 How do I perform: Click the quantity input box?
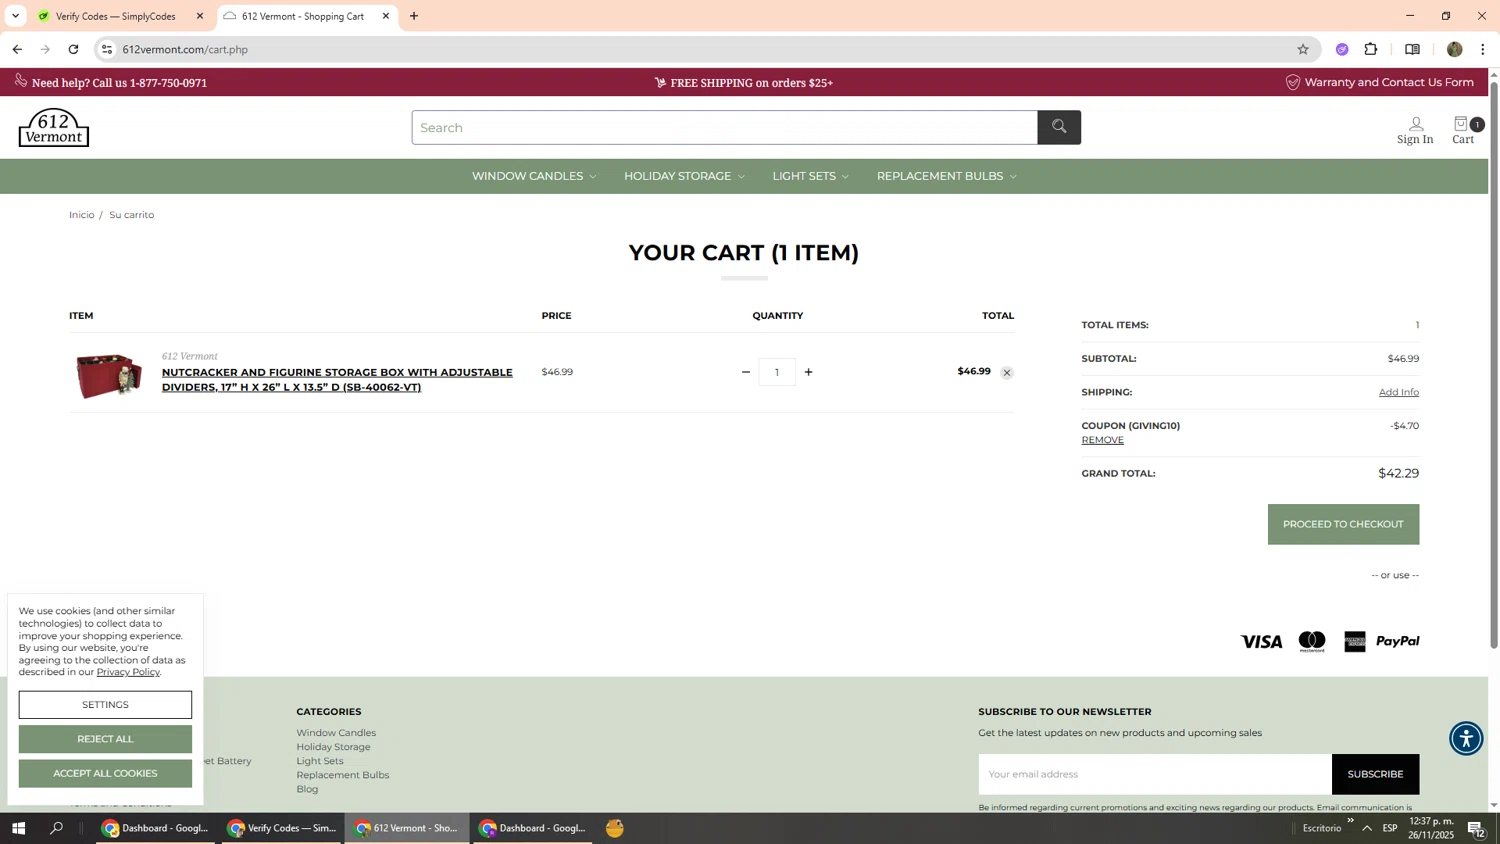pos(777,372)
